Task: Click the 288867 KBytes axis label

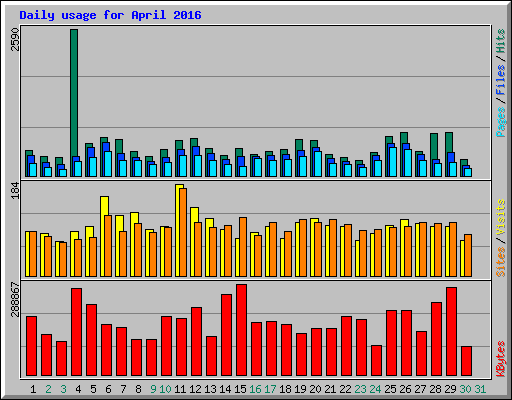Action: point(15,299)
